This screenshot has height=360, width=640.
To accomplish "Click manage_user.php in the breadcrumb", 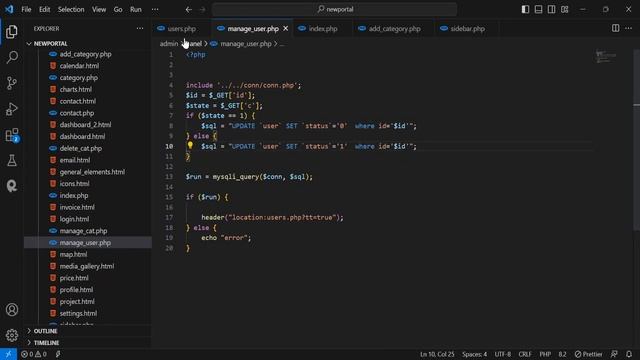I will (246, 44).
